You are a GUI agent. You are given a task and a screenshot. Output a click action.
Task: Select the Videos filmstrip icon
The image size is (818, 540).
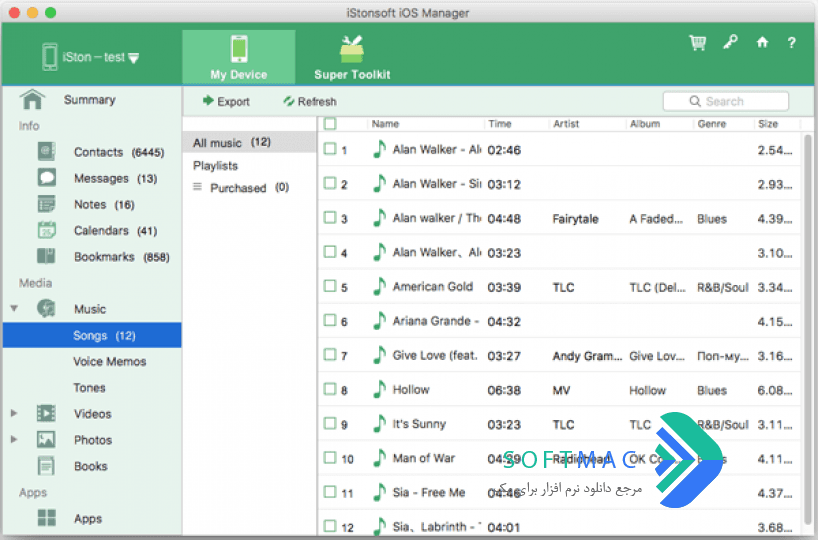click(x=46, y=413)
